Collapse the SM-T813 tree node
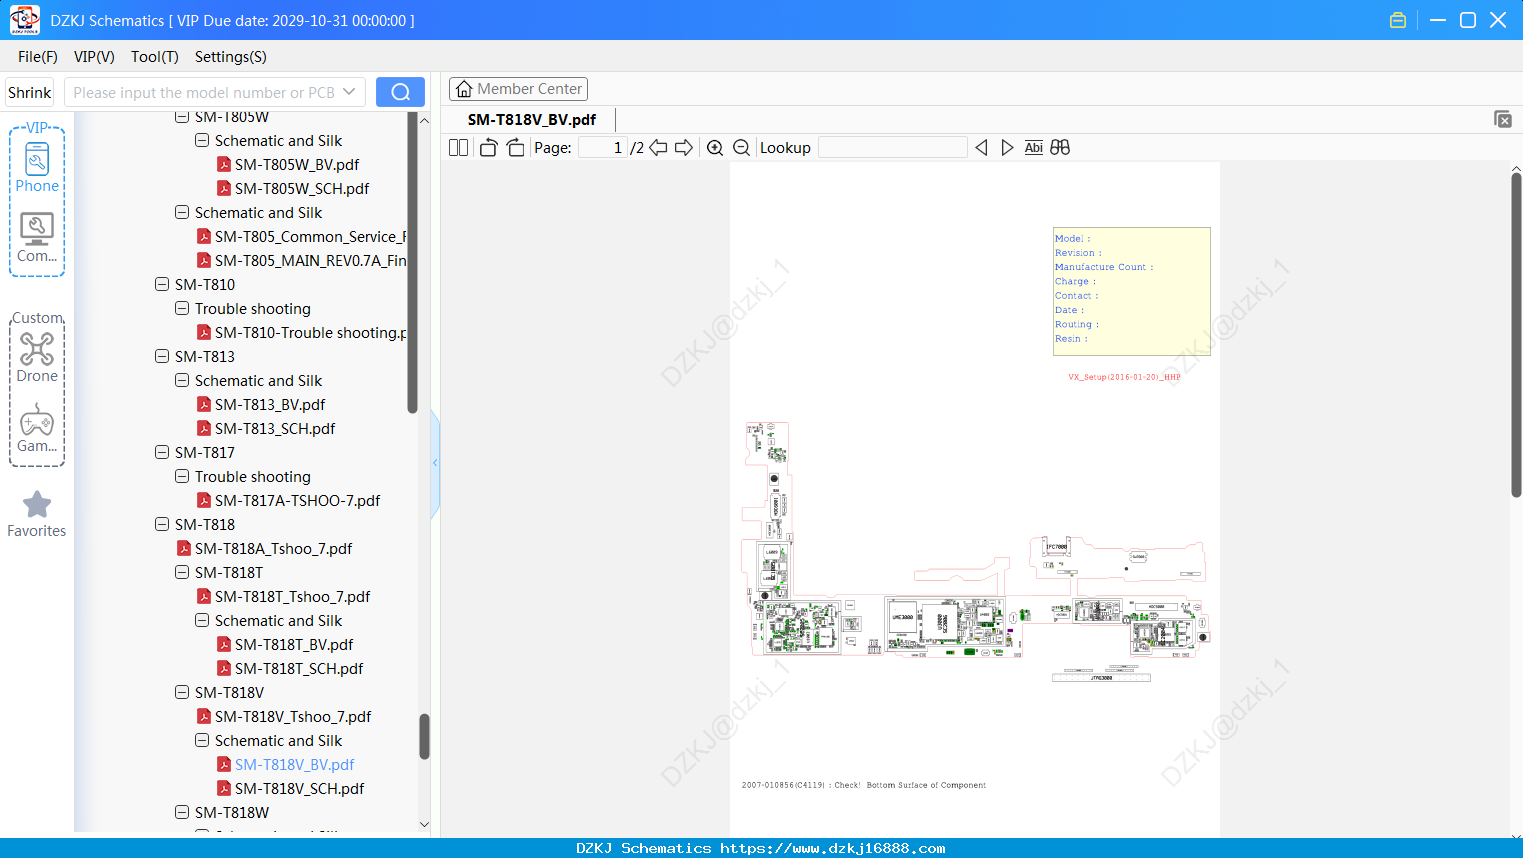 (162, 356)
